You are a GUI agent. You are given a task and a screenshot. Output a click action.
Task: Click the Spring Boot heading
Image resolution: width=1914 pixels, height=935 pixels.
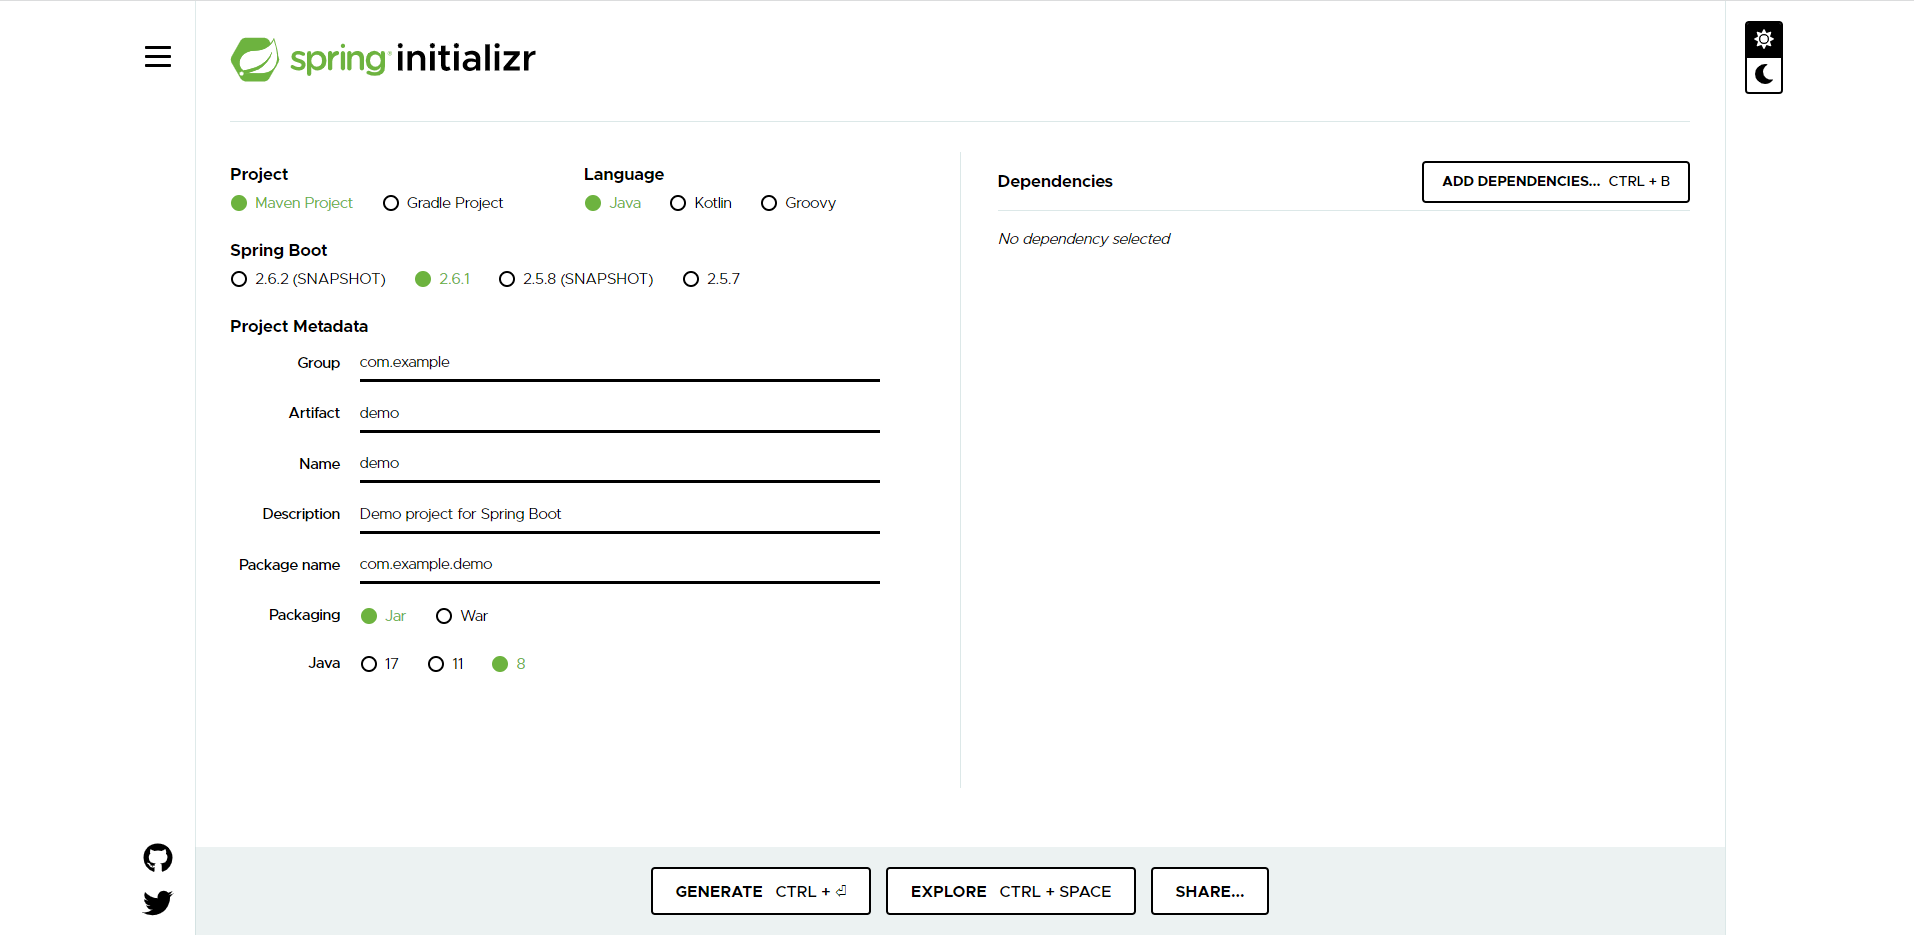(279, 250)
